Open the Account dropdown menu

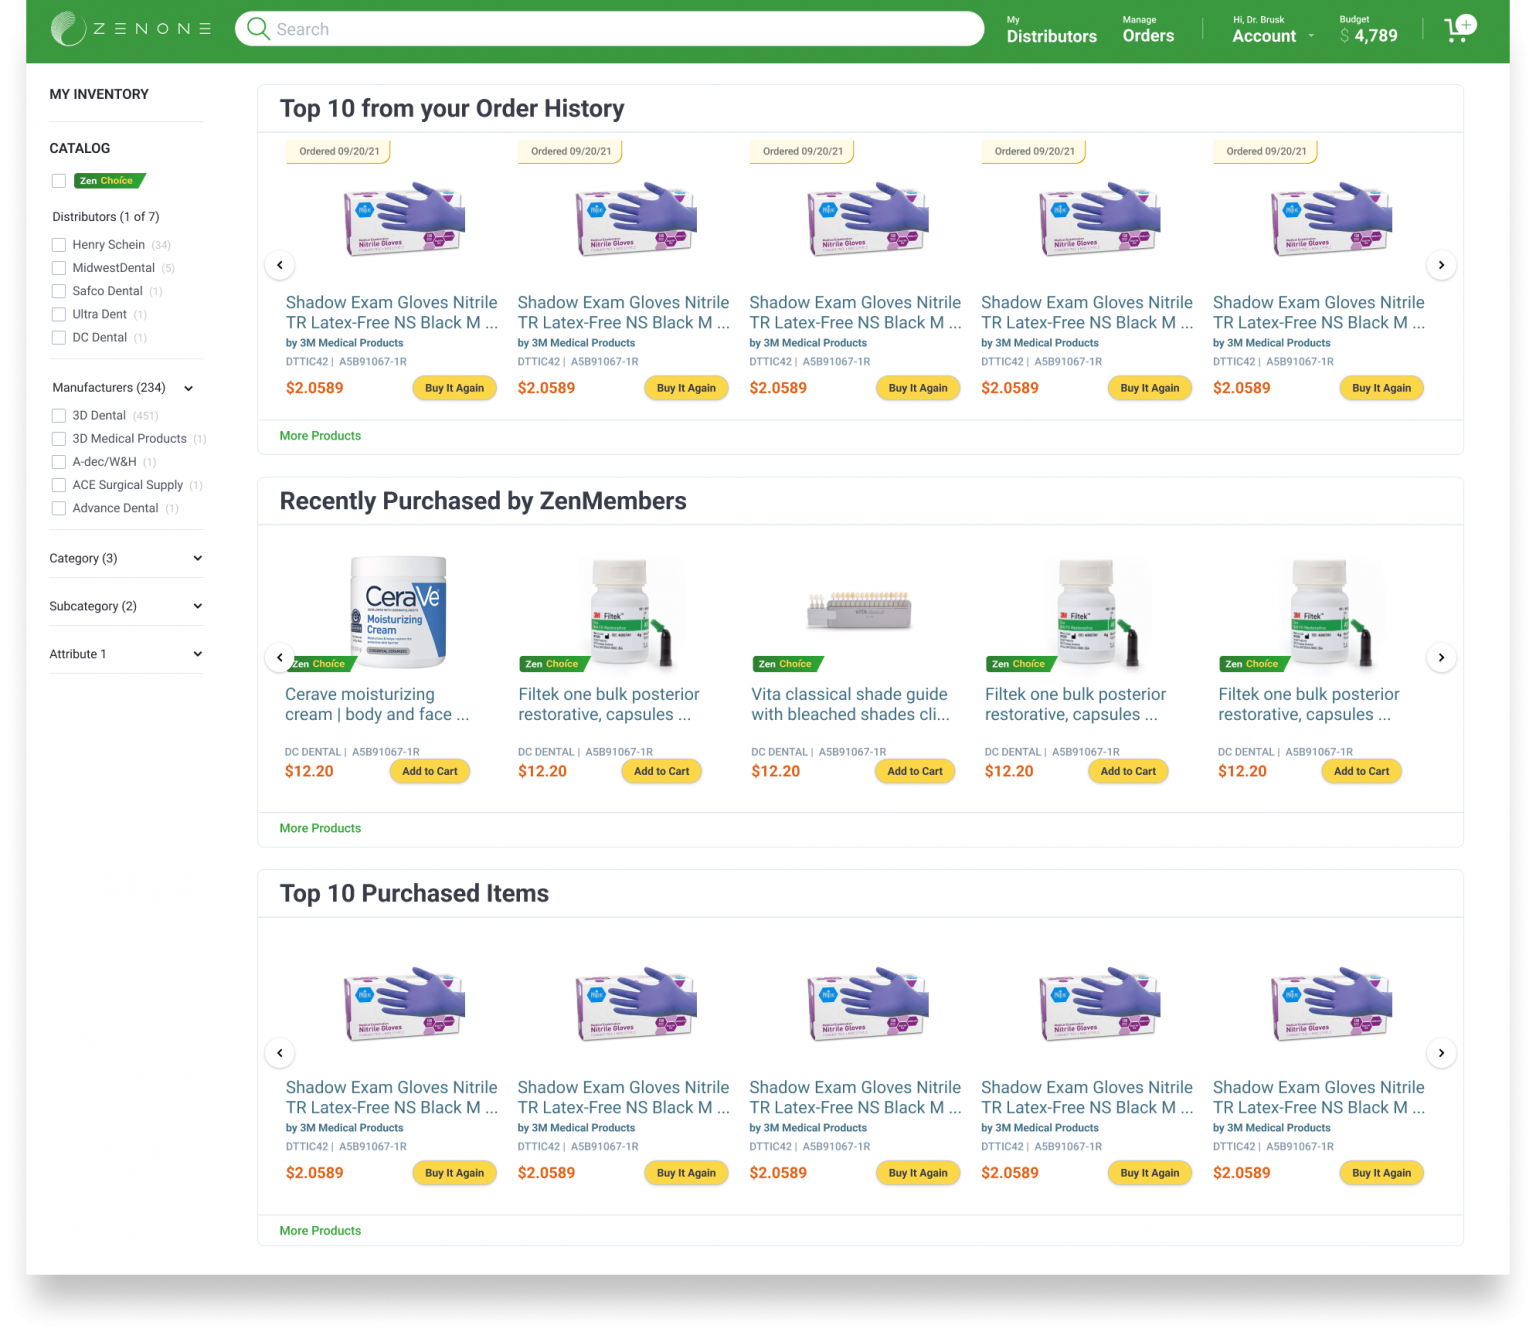pyautogui.click(x=1273, y=29)
